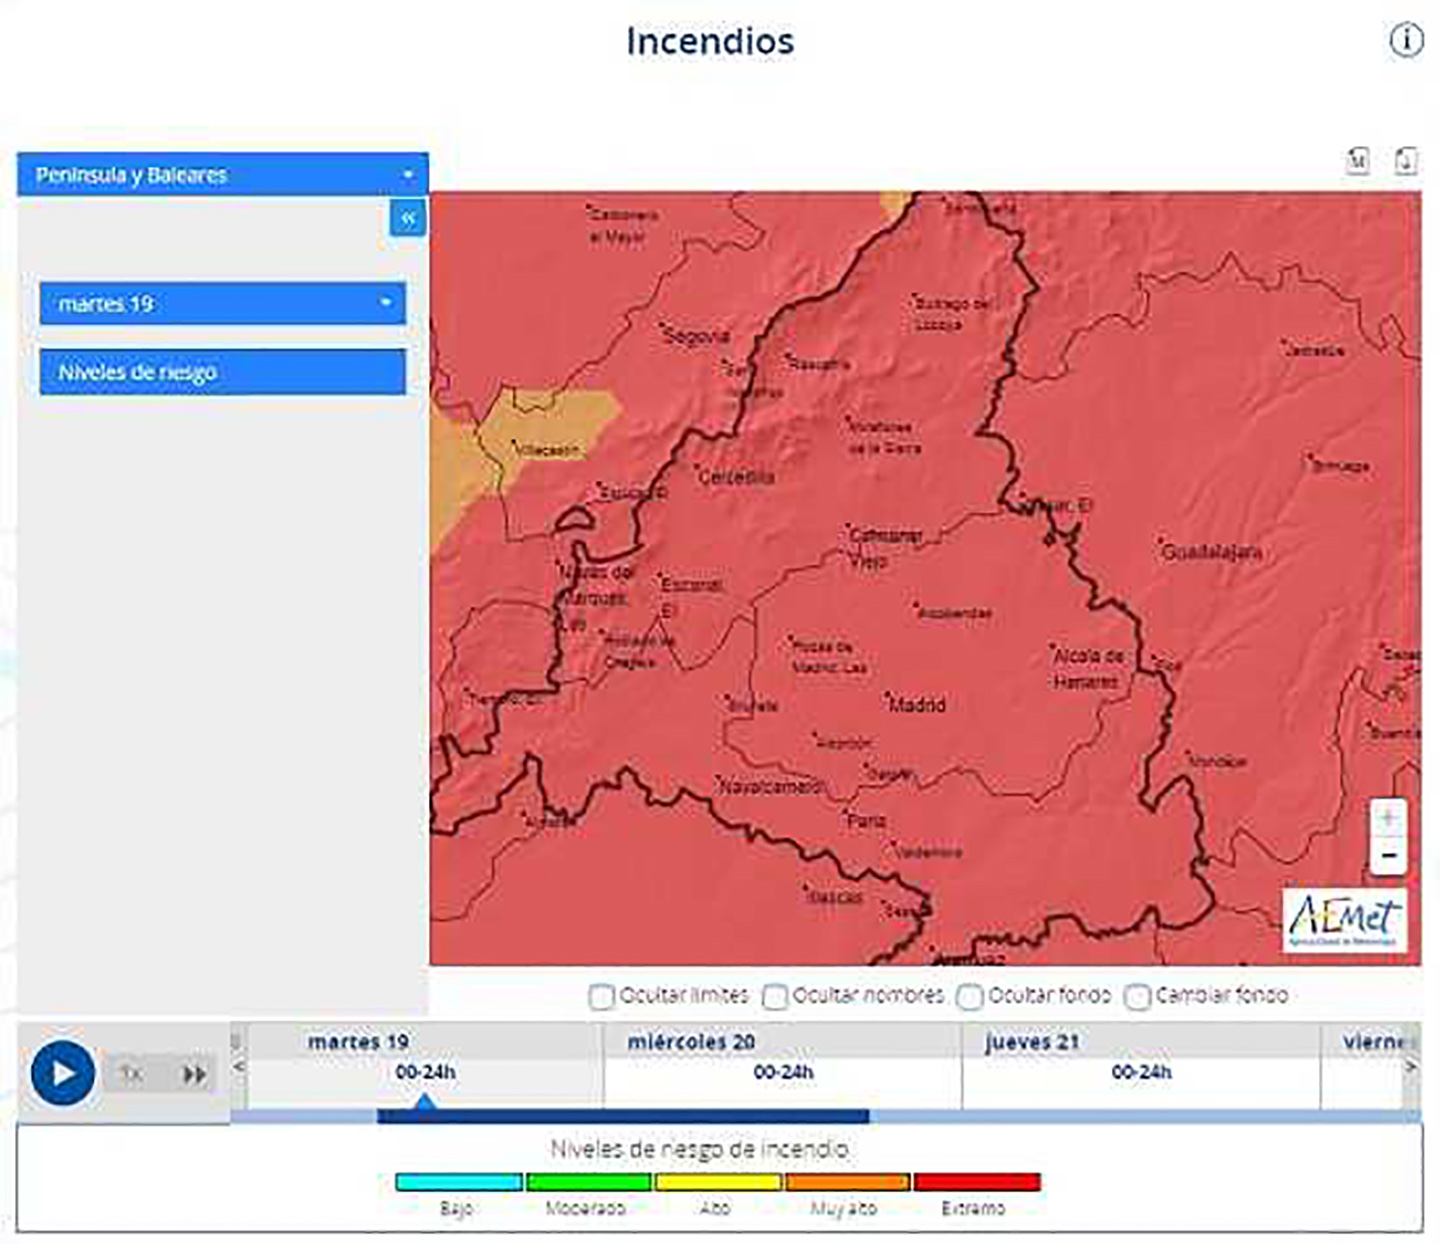This screenshot has width=1440, height=1244.
Task: Zoom out the map with minus button
Action: 1387,856
